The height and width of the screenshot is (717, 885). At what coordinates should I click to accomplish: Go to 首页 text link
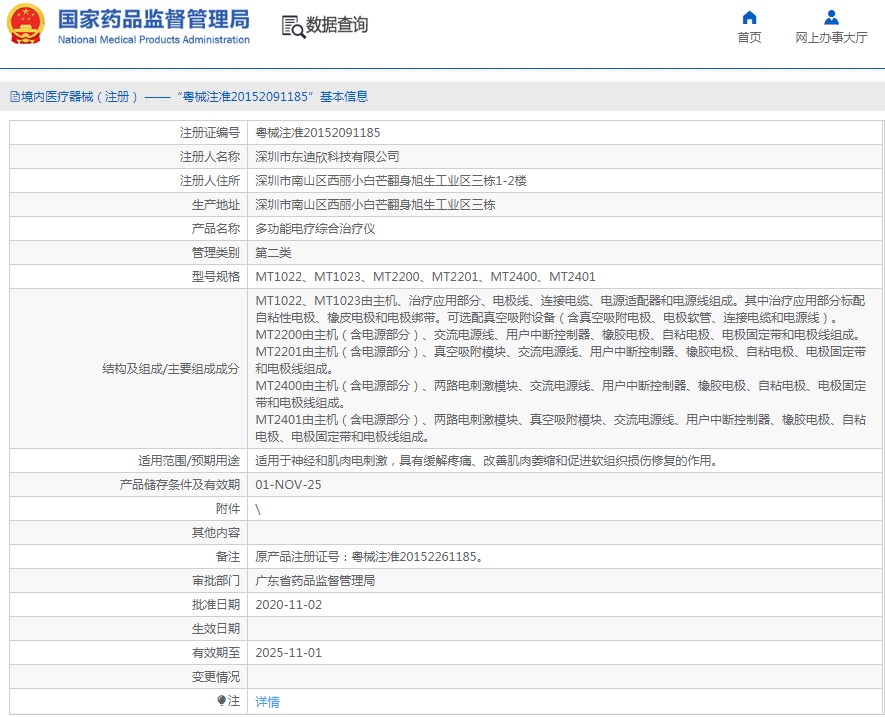tap(749, 38)
